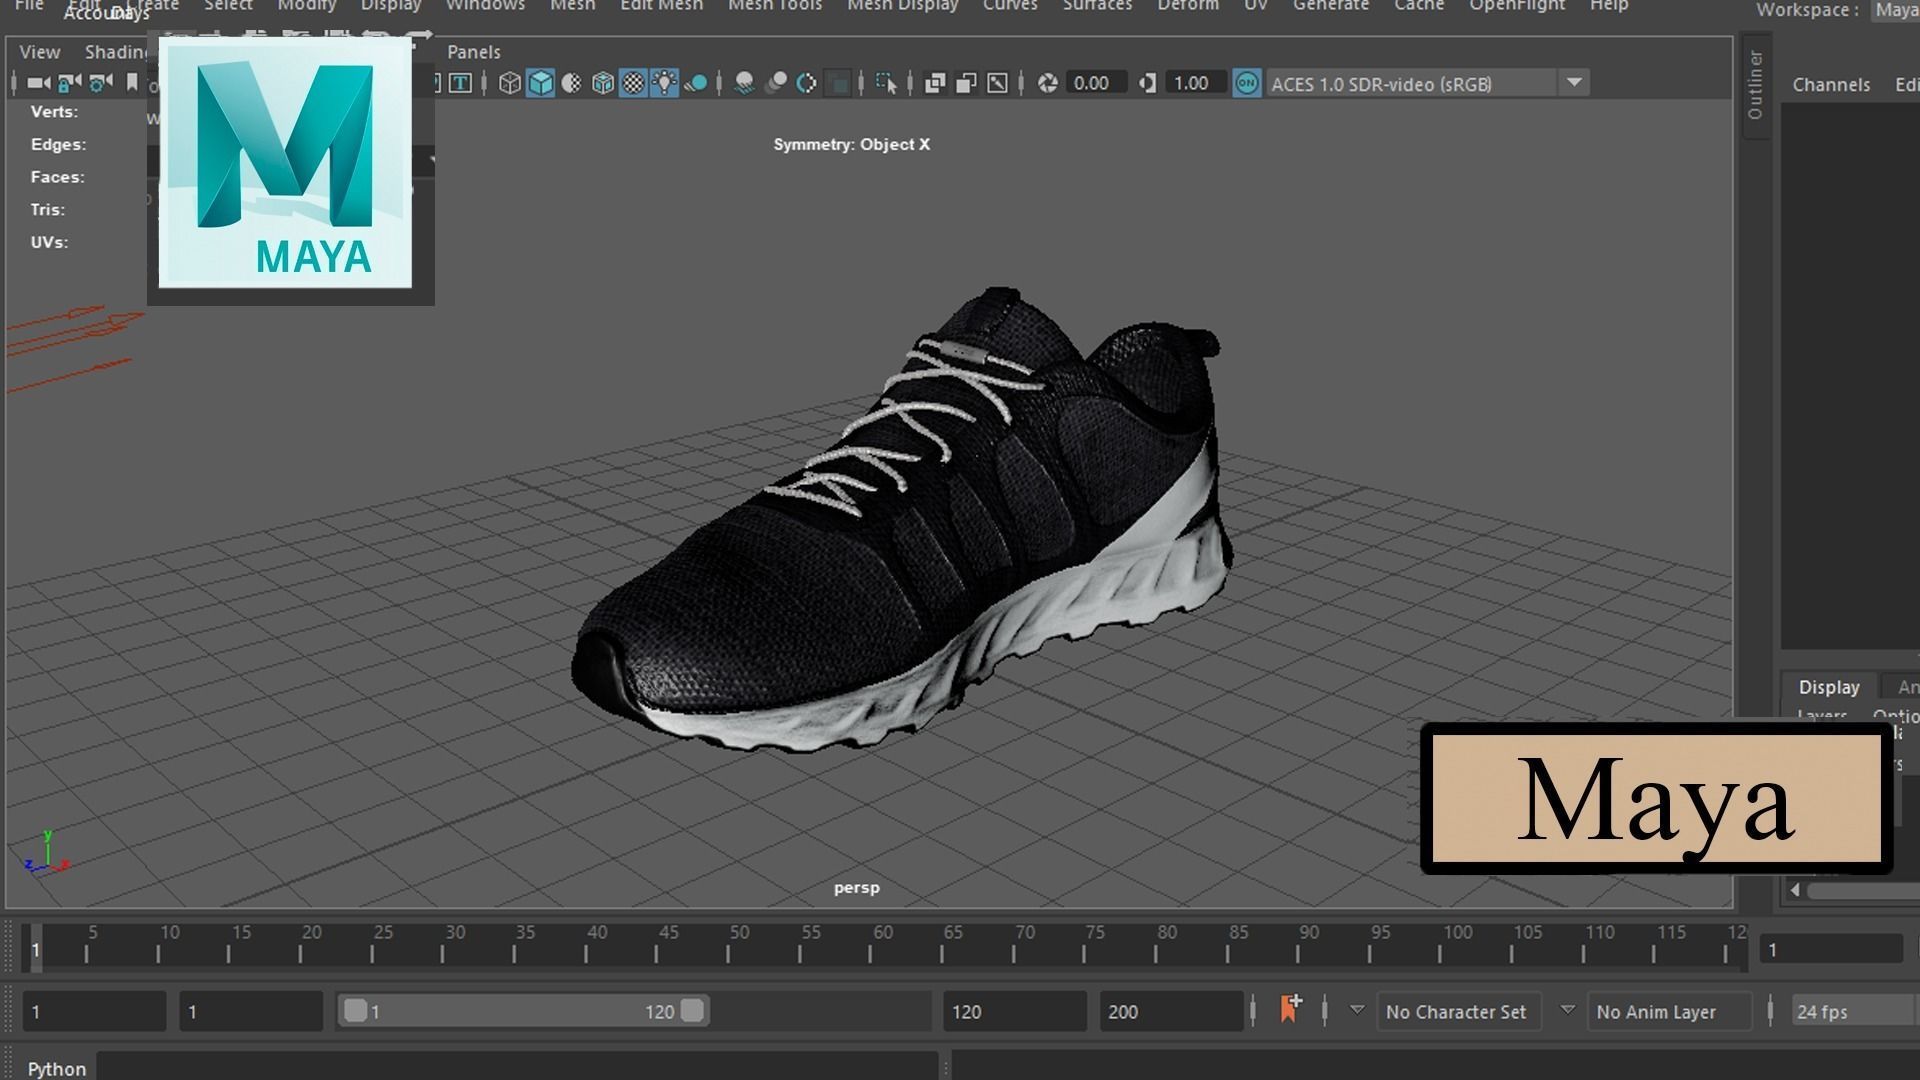Click the time slider Bookmark flag icon
1920x1080 pixels.
(x=1291, y=1009)
